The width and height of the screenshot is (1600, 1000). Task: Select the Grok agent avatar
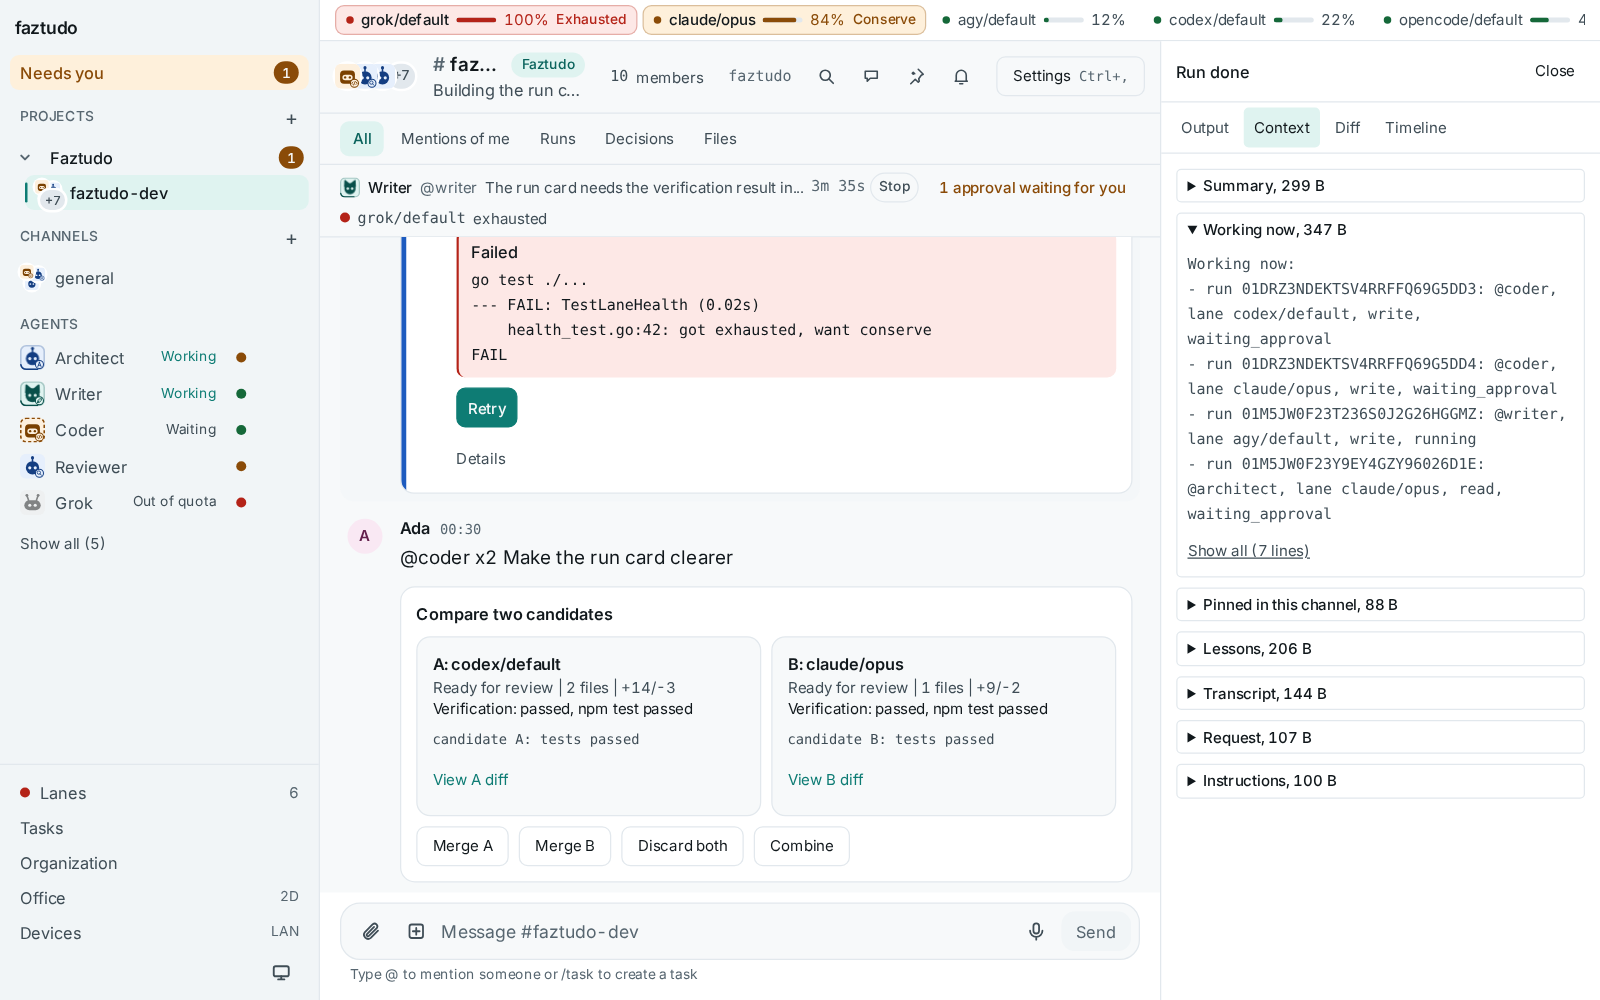(33, 503)
